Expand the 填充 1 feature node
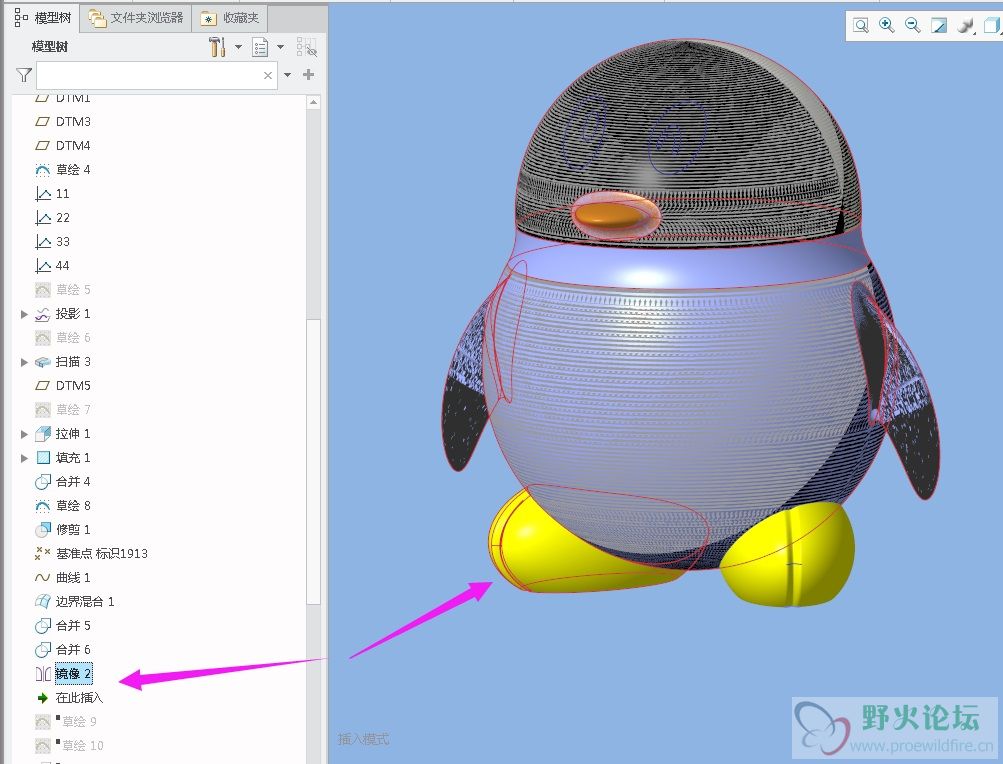This screenshot has width=1003, height=764. click(24, 458)
